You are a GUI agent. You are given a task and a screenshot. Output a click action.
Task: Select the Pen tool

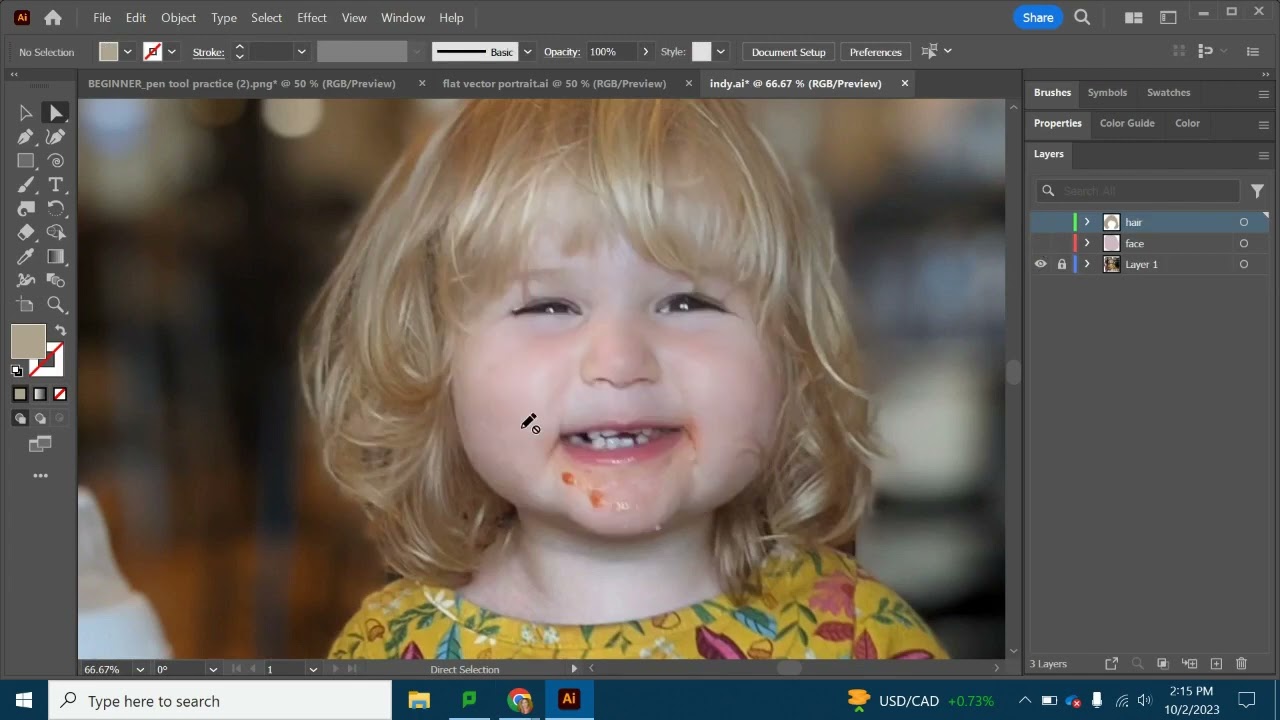pos(26,137)
